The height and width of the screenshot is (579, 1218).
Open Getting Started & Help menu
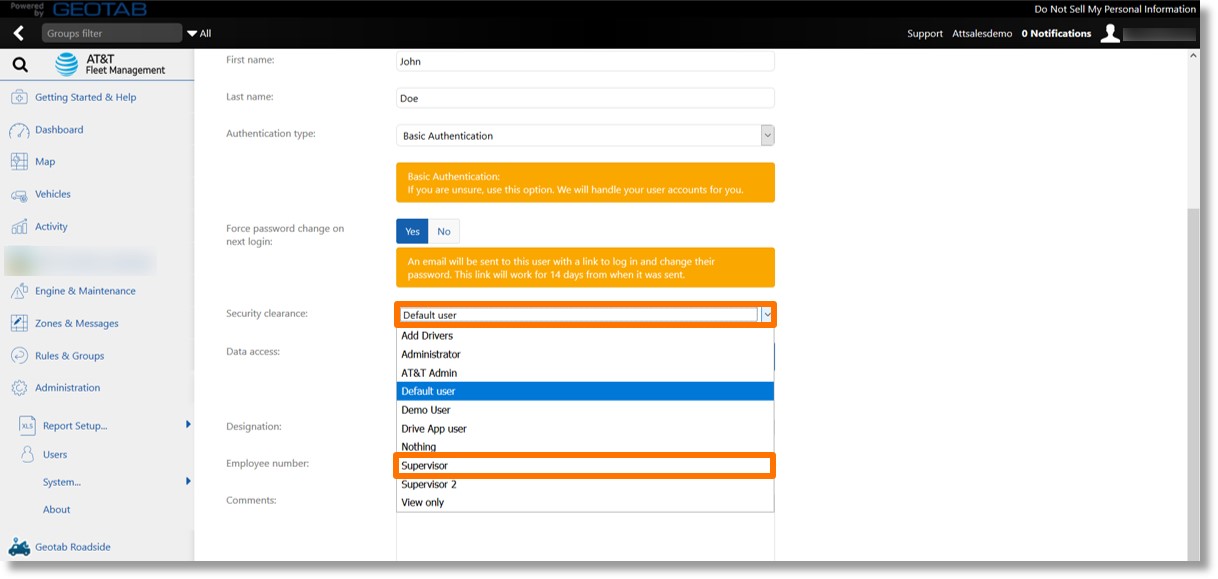point(86,98)
